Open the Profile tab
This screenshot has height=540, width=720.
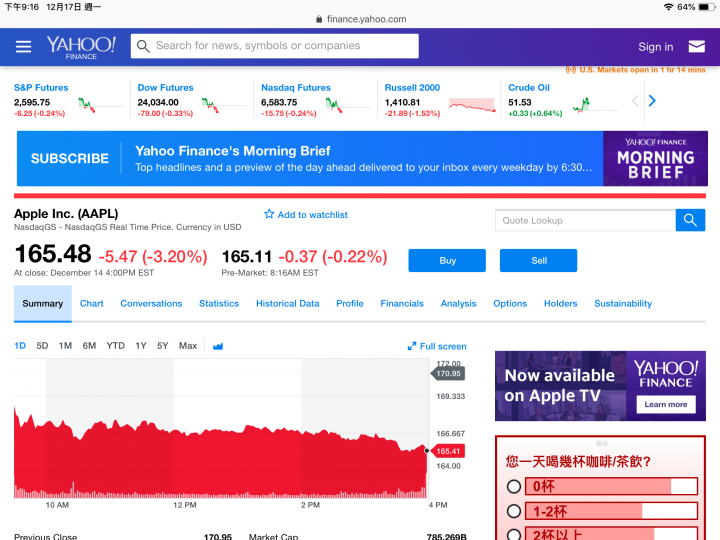tap(350, 304)
